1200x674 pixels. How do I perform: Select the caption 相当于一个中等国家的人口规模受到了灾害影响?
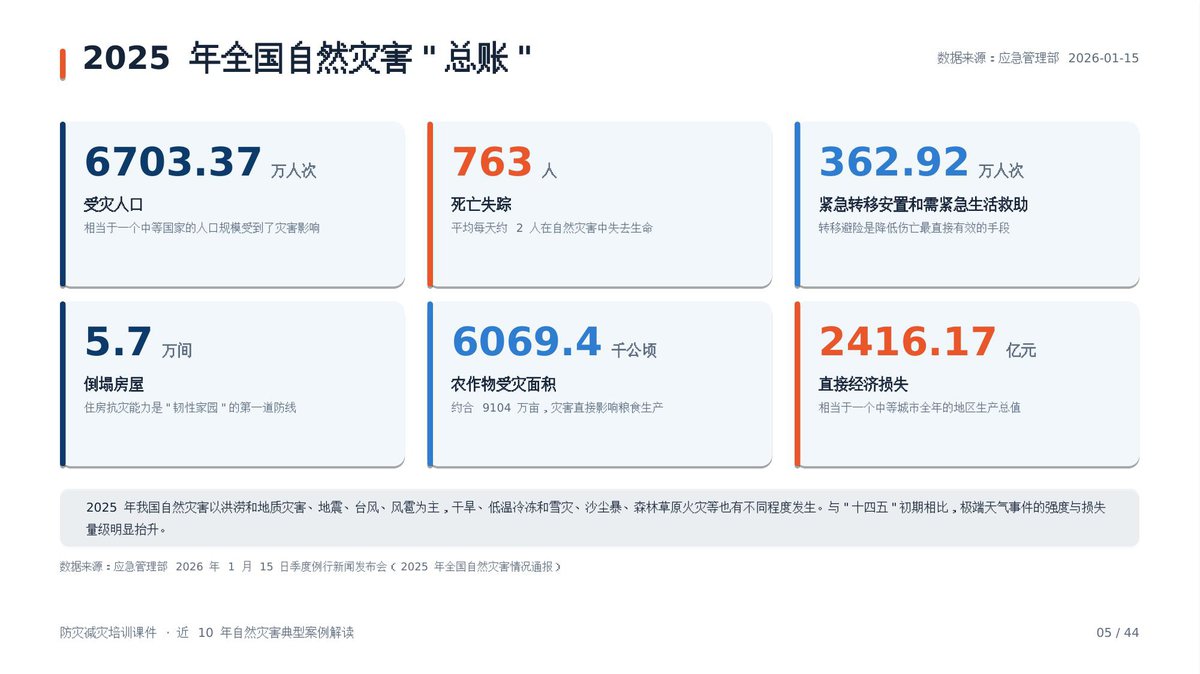pyautogui.click(x=202, y=228)
